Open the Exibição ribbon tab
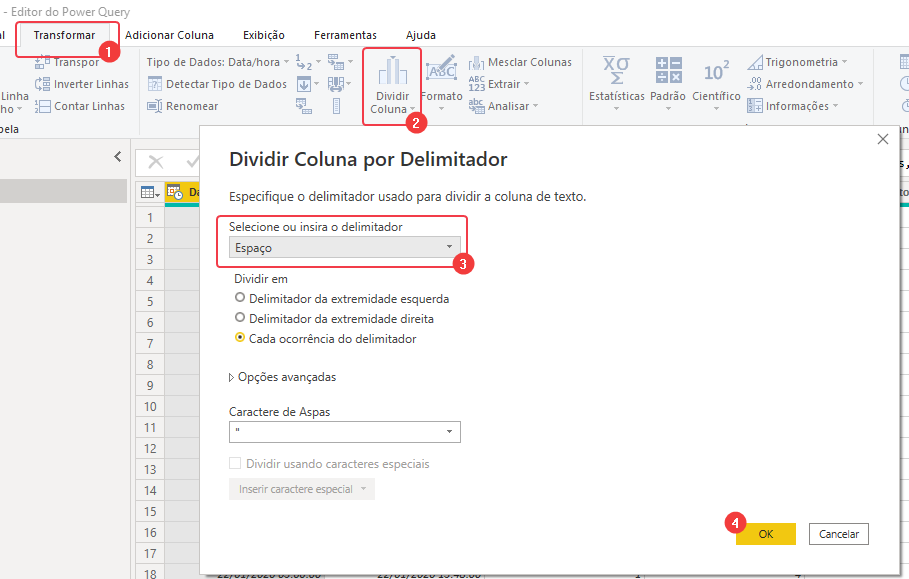Screen dimensions: 909x579 [264, 35]
